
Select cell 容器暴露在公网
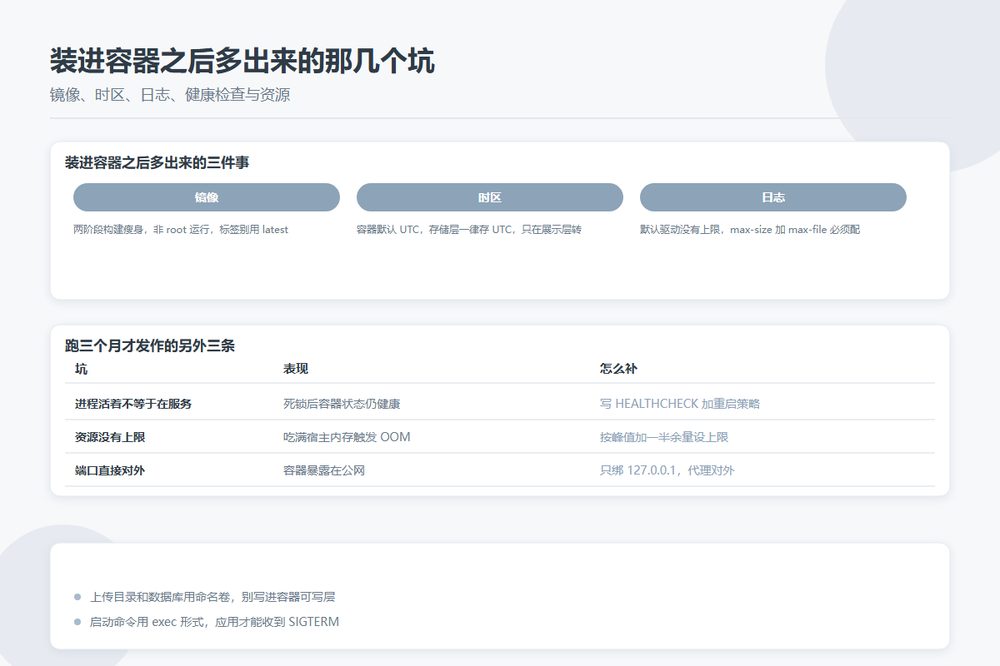[x=324, y=470]
